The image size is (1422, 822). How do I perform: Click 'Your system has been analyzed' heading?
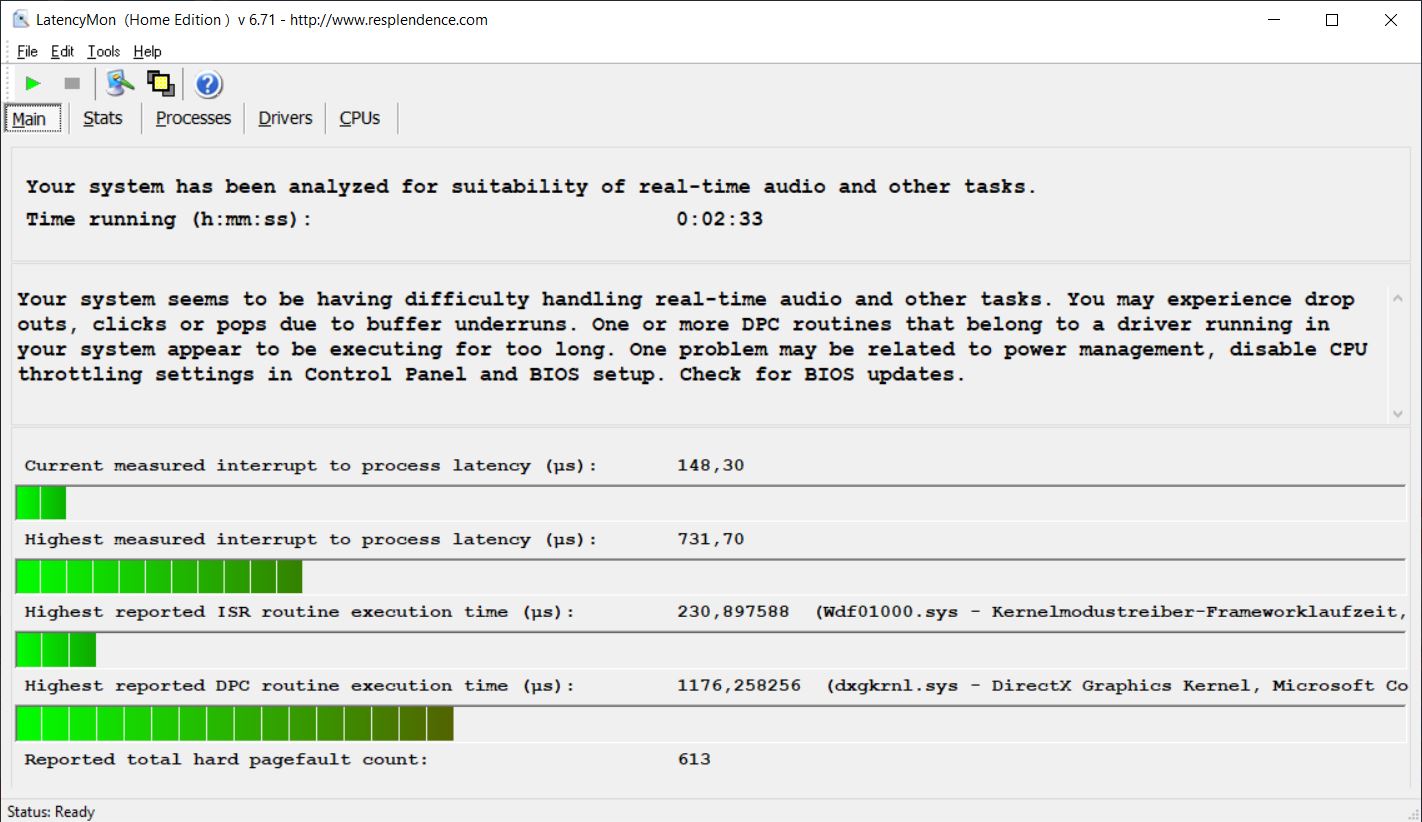pos(531,186)
